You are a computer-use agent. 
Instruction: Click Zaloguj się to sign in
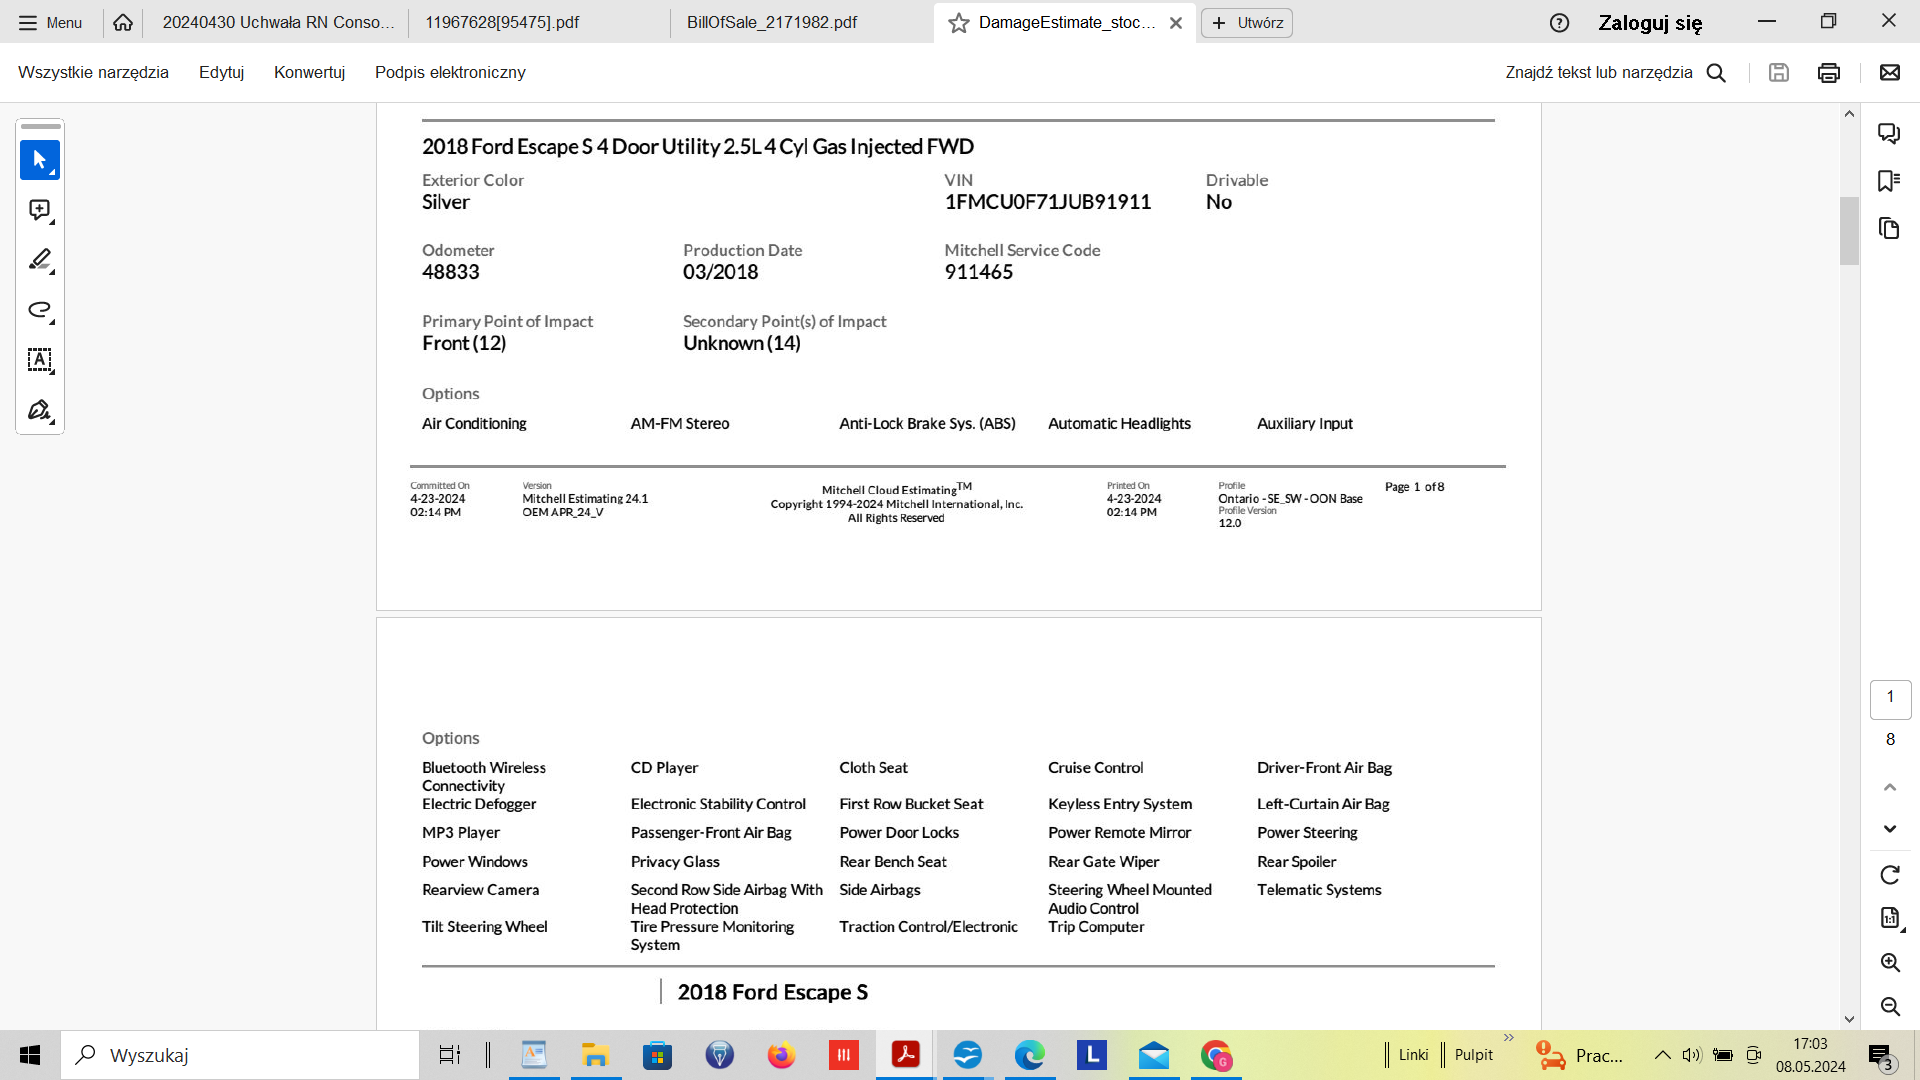[1650, 23]
